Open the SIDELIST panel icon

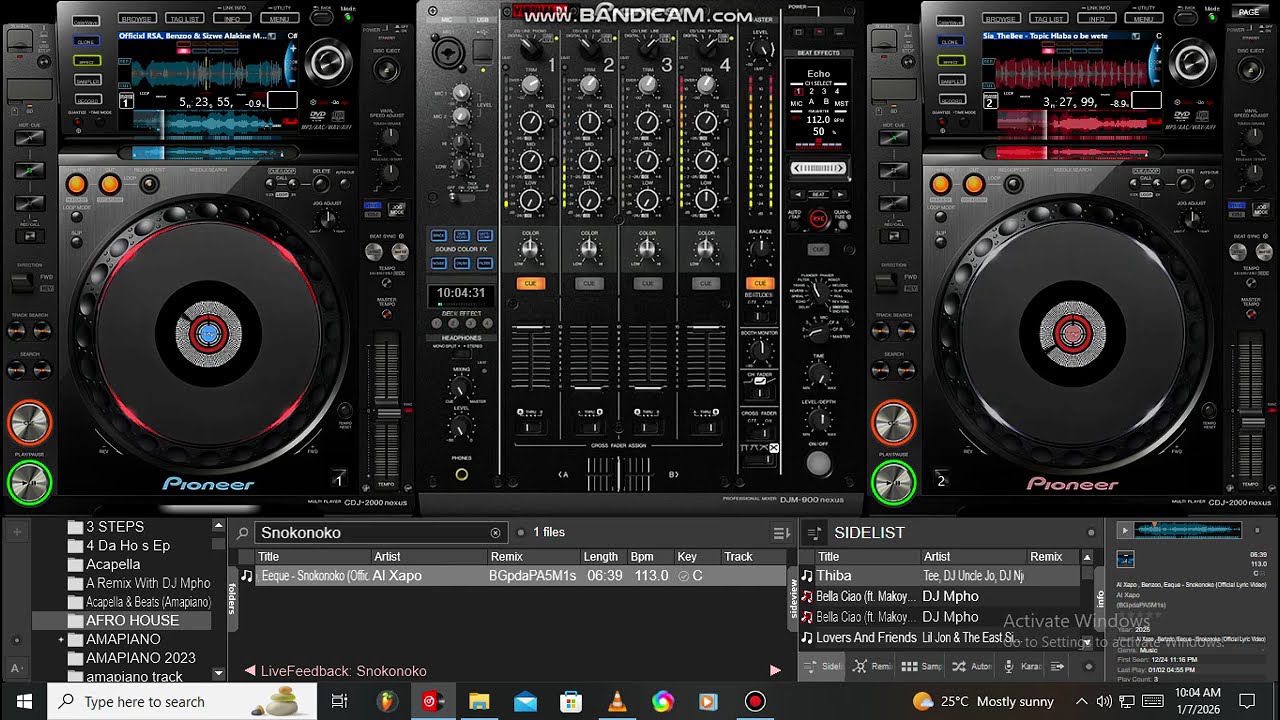(814, 533)
